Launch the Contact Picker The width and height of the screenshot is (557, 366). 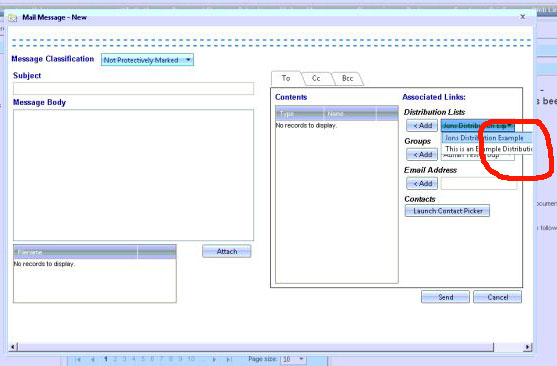point(447,211)
